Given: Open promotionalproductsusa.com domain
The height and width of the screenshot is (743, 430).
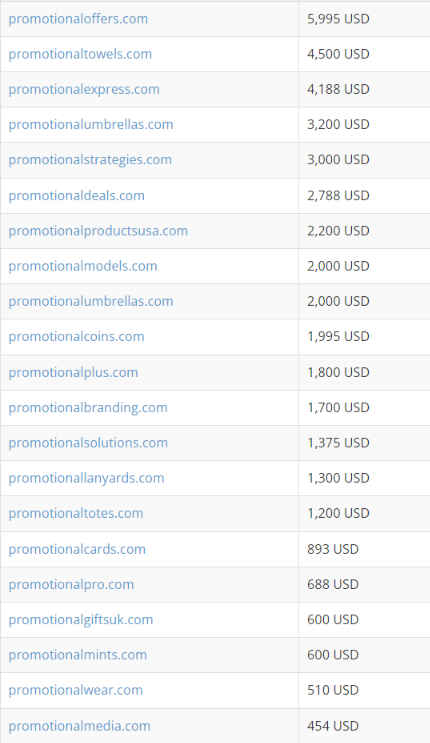Looking at the screenshot, I should 98,231.
